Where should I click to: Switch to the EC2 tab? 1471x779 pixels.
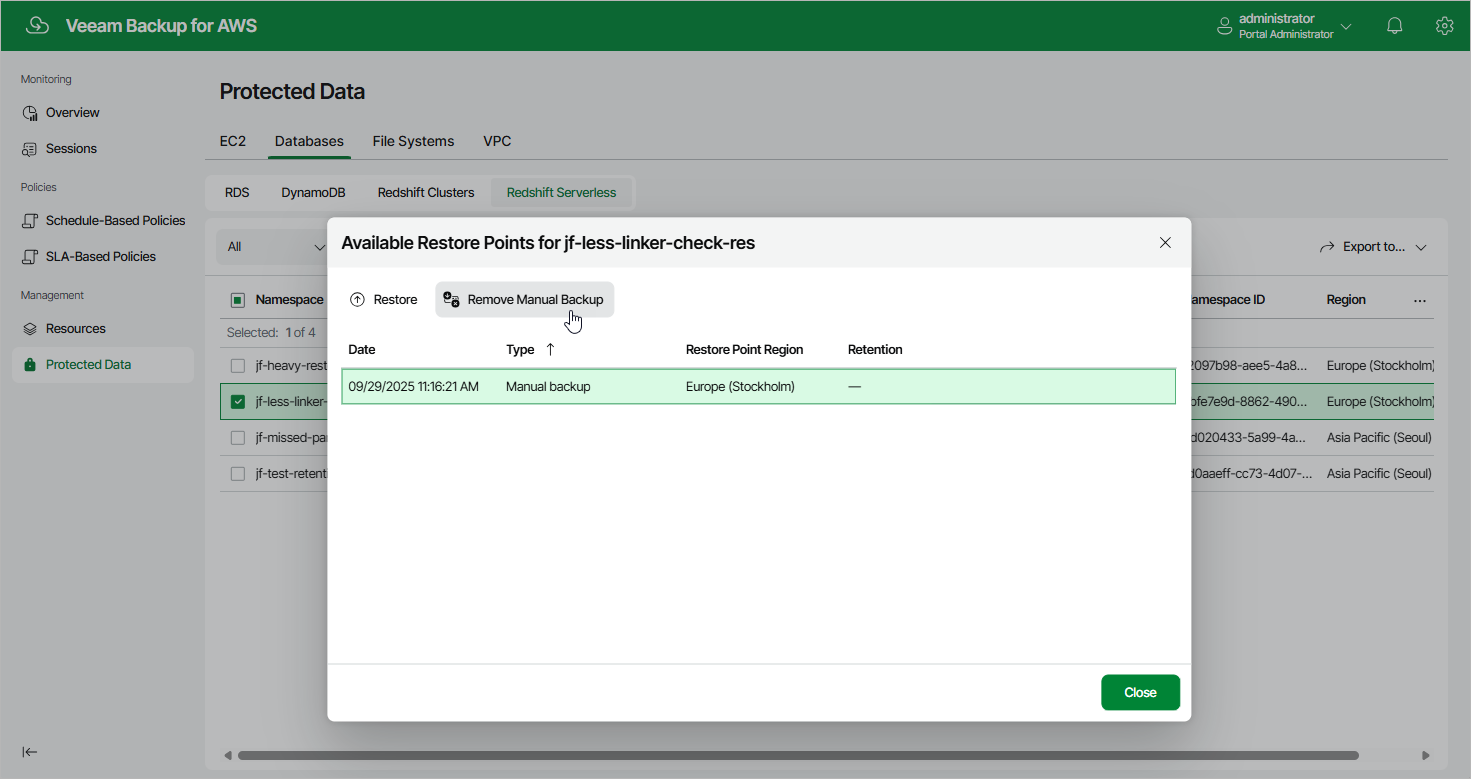(x=233, y=141)
